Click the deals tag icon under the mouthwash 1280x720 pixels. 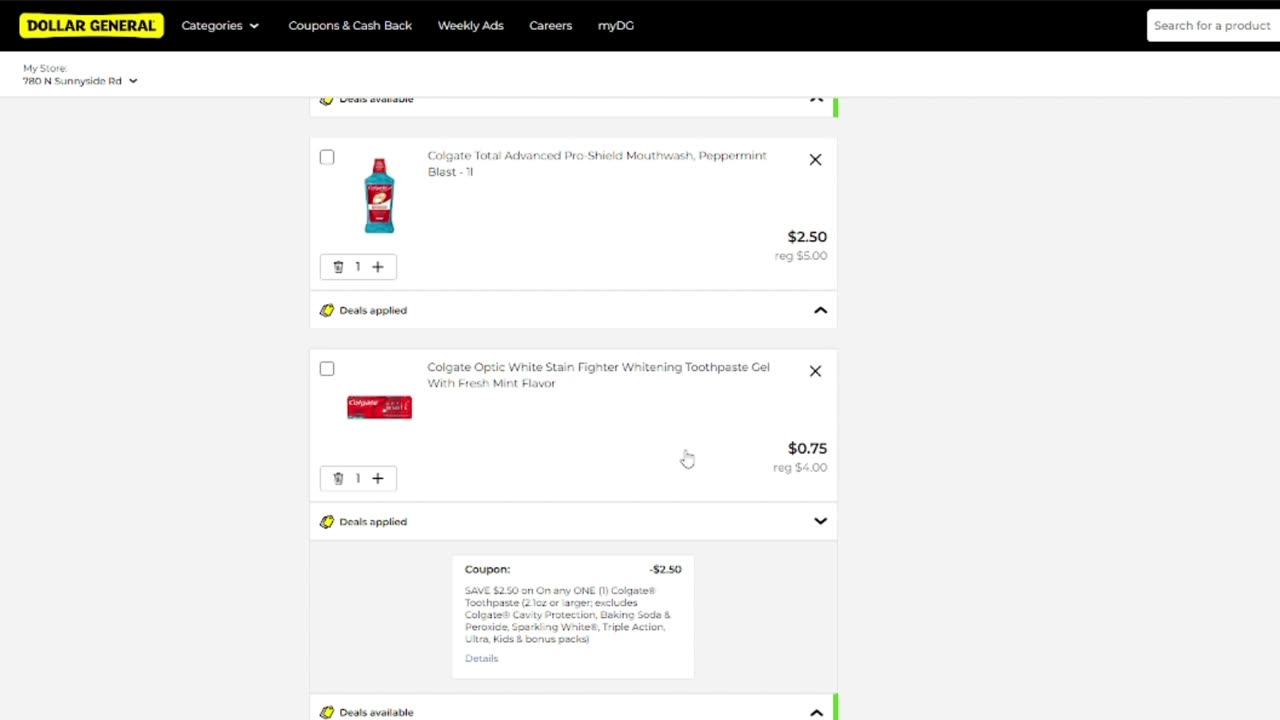[327, 310]
